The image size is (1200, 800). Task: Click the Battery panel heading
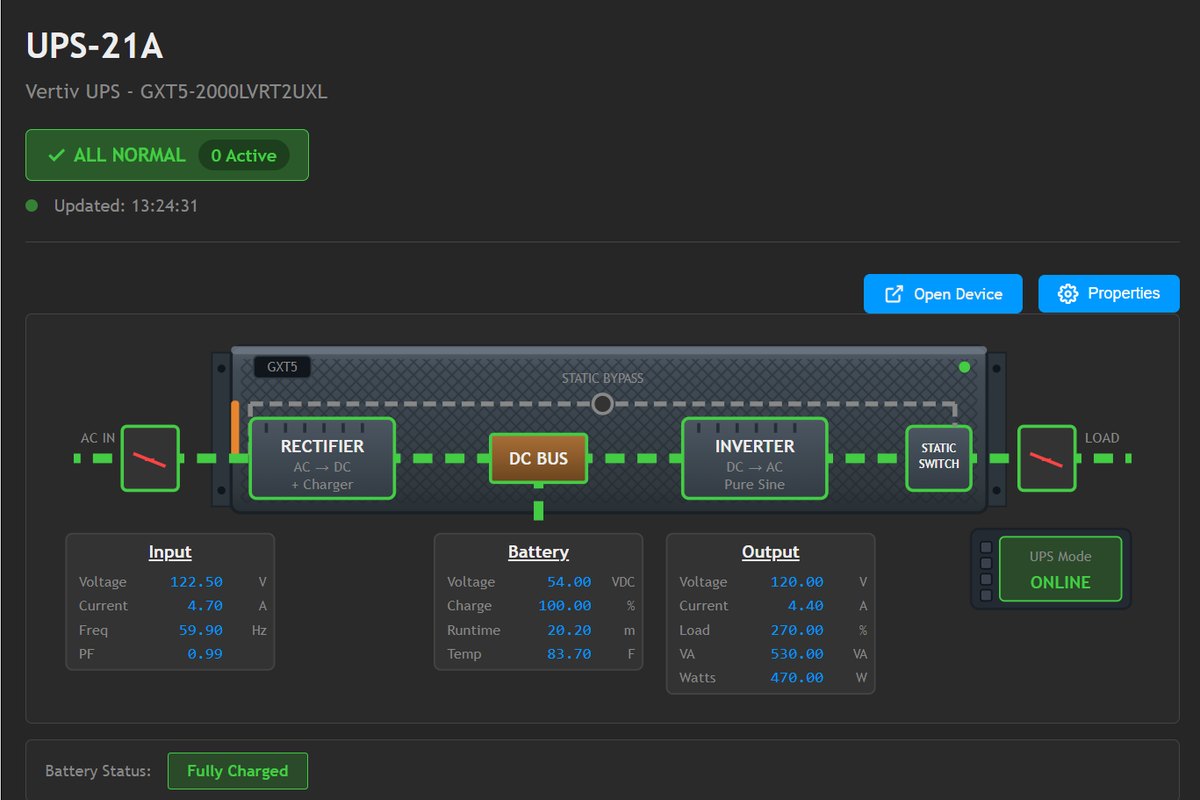(x=539, y=552)
